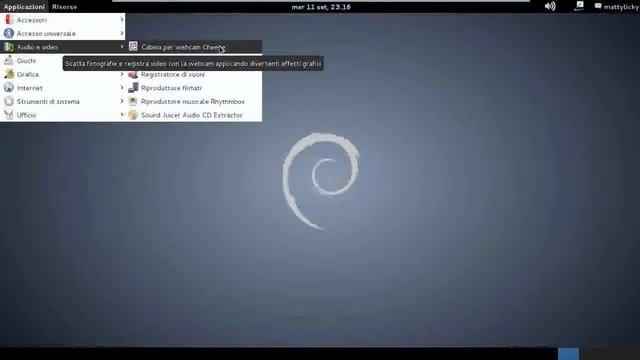Click the Grafica category icon

tap(9, 74)
